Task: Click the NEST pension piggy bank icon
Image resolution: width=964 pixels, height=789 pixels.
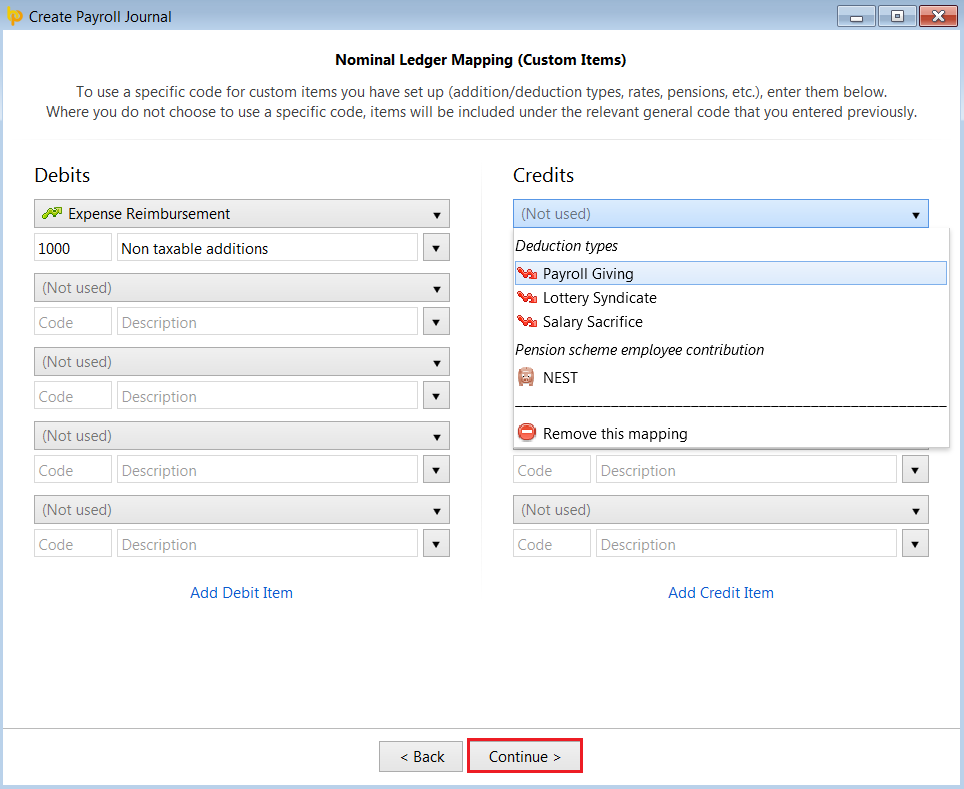Action: (x=526, y=377)
